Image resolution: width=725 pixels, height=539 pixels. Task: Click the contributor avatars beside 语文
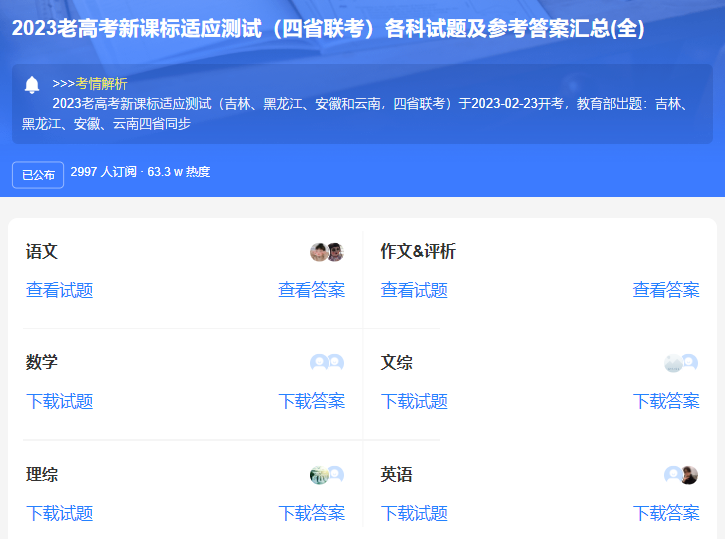coord(327,252)
